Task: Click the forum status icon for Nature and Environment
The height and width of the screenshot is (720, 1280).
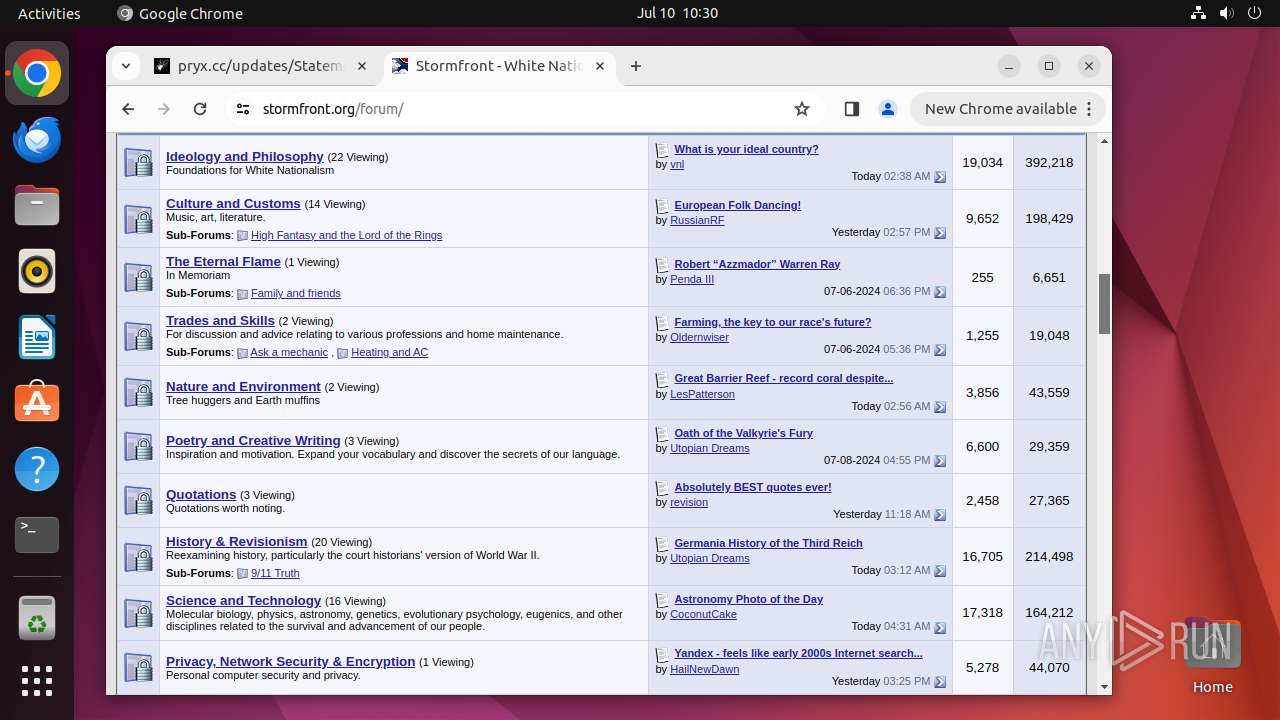Action: click(x=138, y=392)
